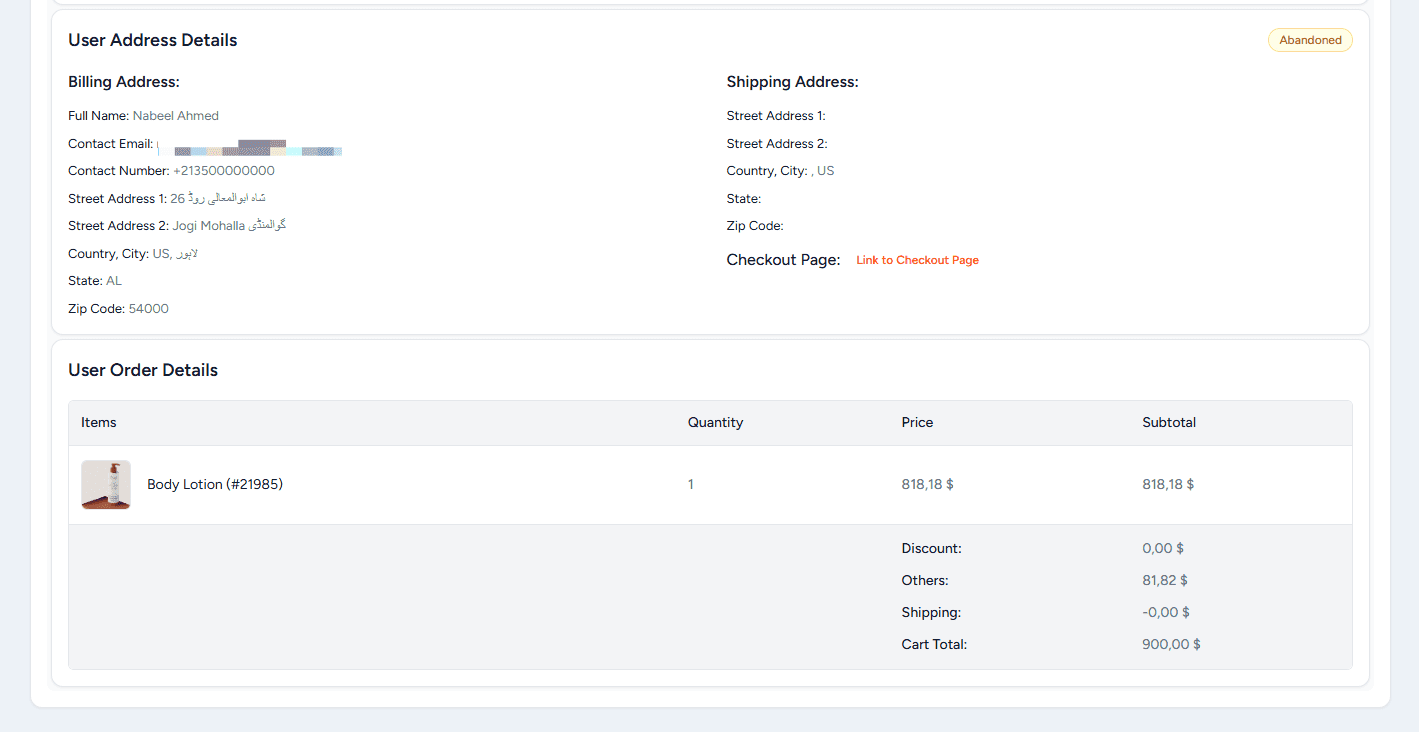Click the Body Lotion quantity 1
Viewport: 1419px width, 732px height.
[691, 485]
